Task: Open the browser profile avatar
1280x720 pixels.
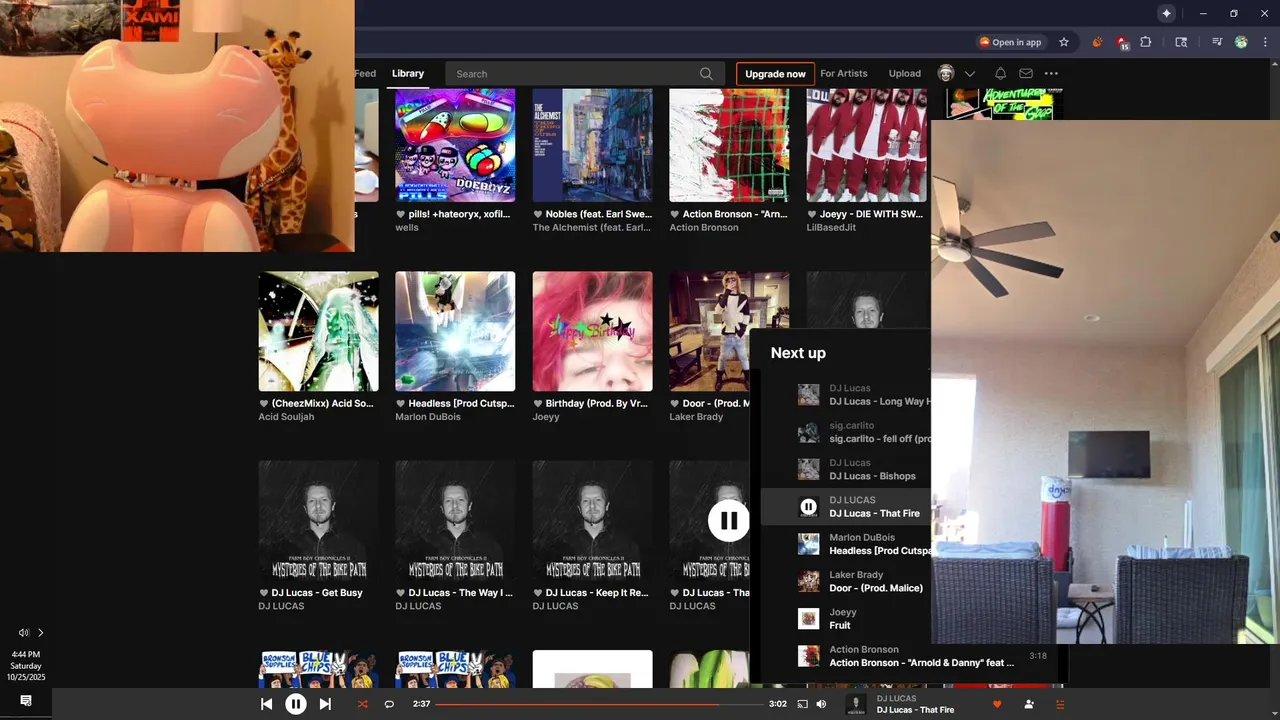Action: [1241, 42]
